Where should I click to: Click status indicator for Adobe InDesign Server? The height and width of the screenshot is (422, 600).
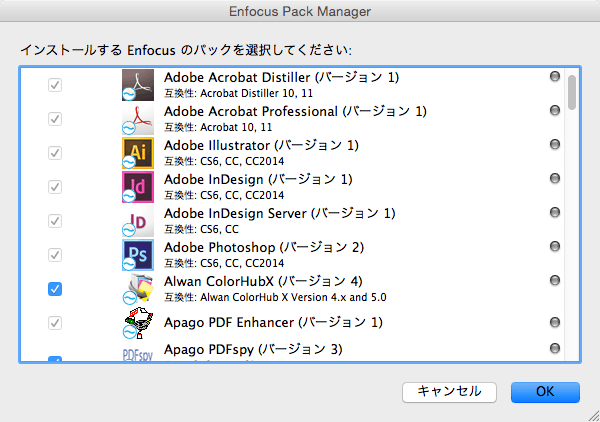(x=555, y=213)
